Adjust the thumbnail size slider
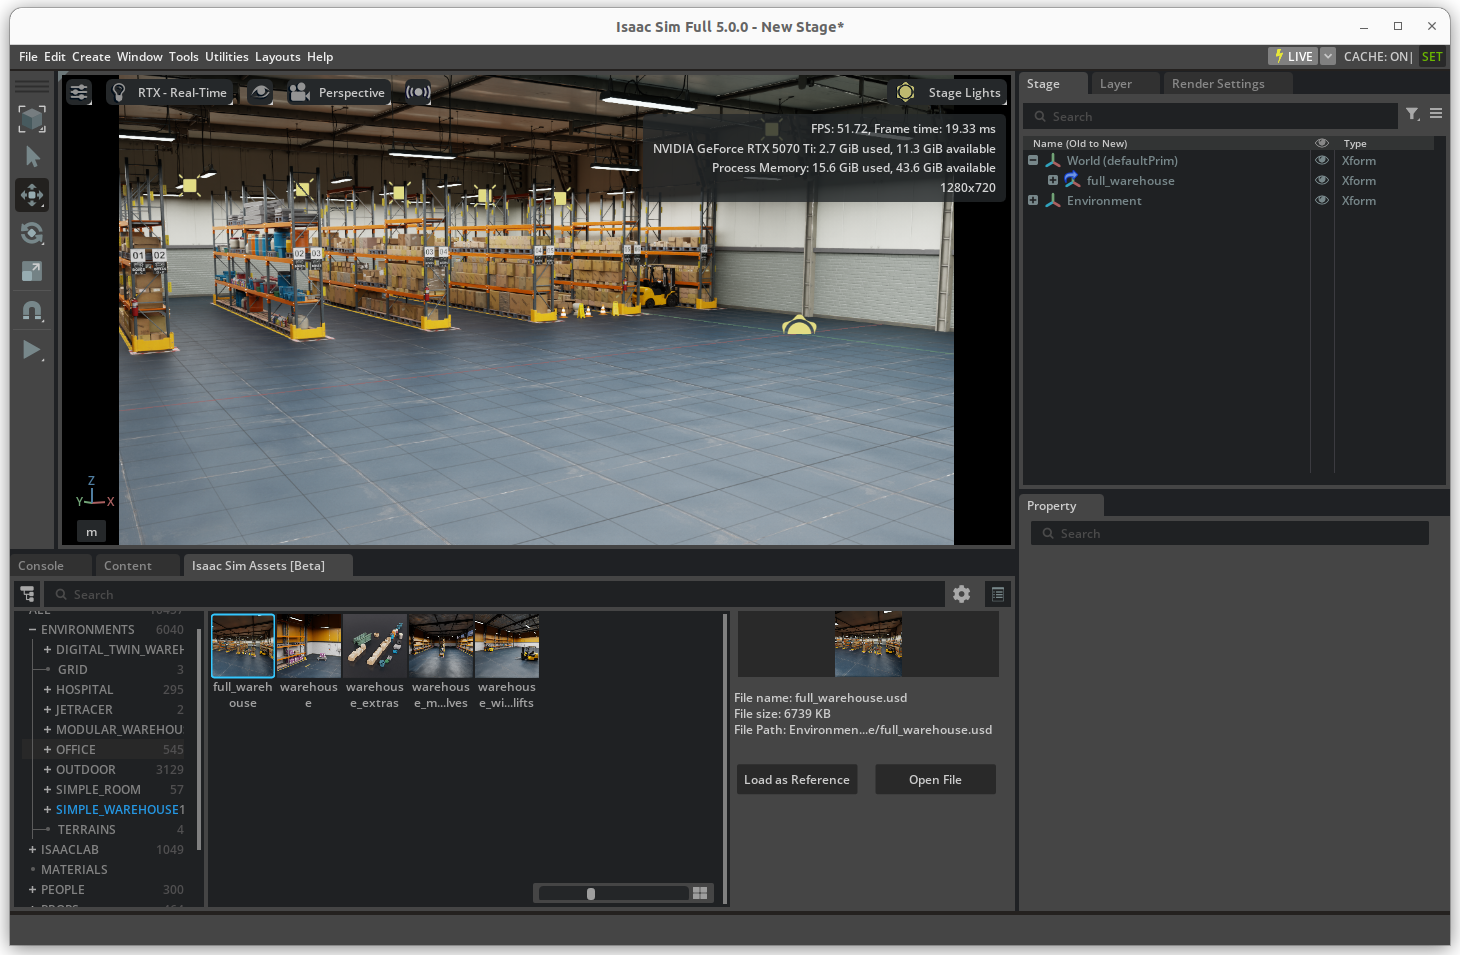Screen dimensions: 1460x955 pyautogui.click(x=591, y=893)
